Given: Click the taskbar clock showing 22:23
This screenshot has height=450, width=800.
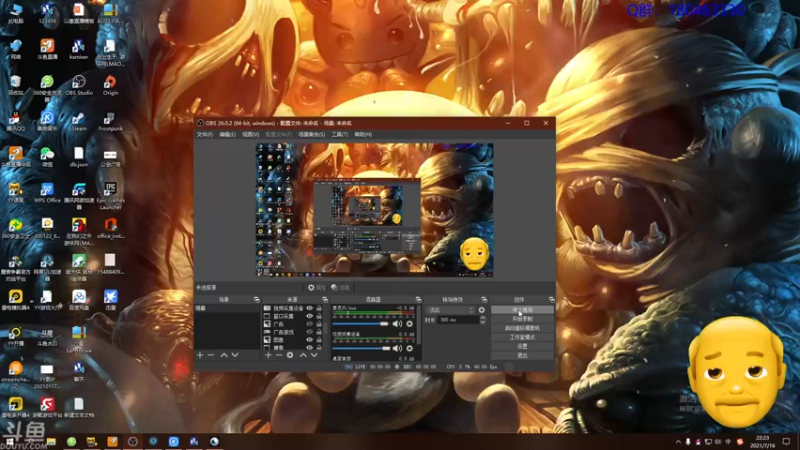Looking at the screenshot, I should pos(762,442).
